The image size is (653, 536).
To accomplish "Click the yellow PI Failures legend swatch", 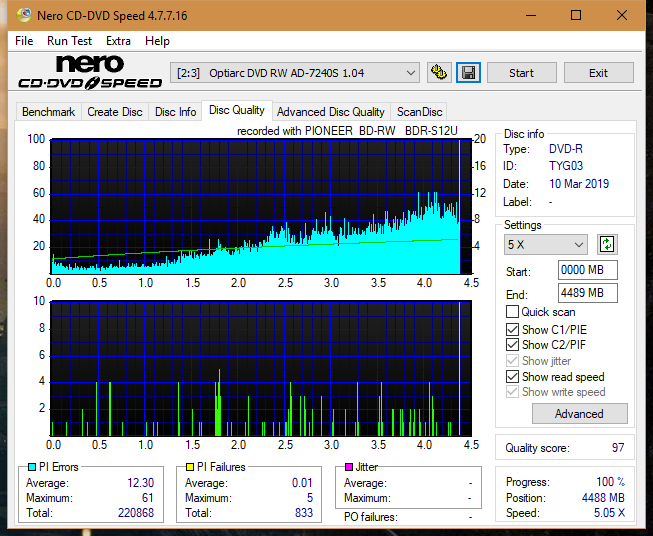I will (x=189, y=467).
